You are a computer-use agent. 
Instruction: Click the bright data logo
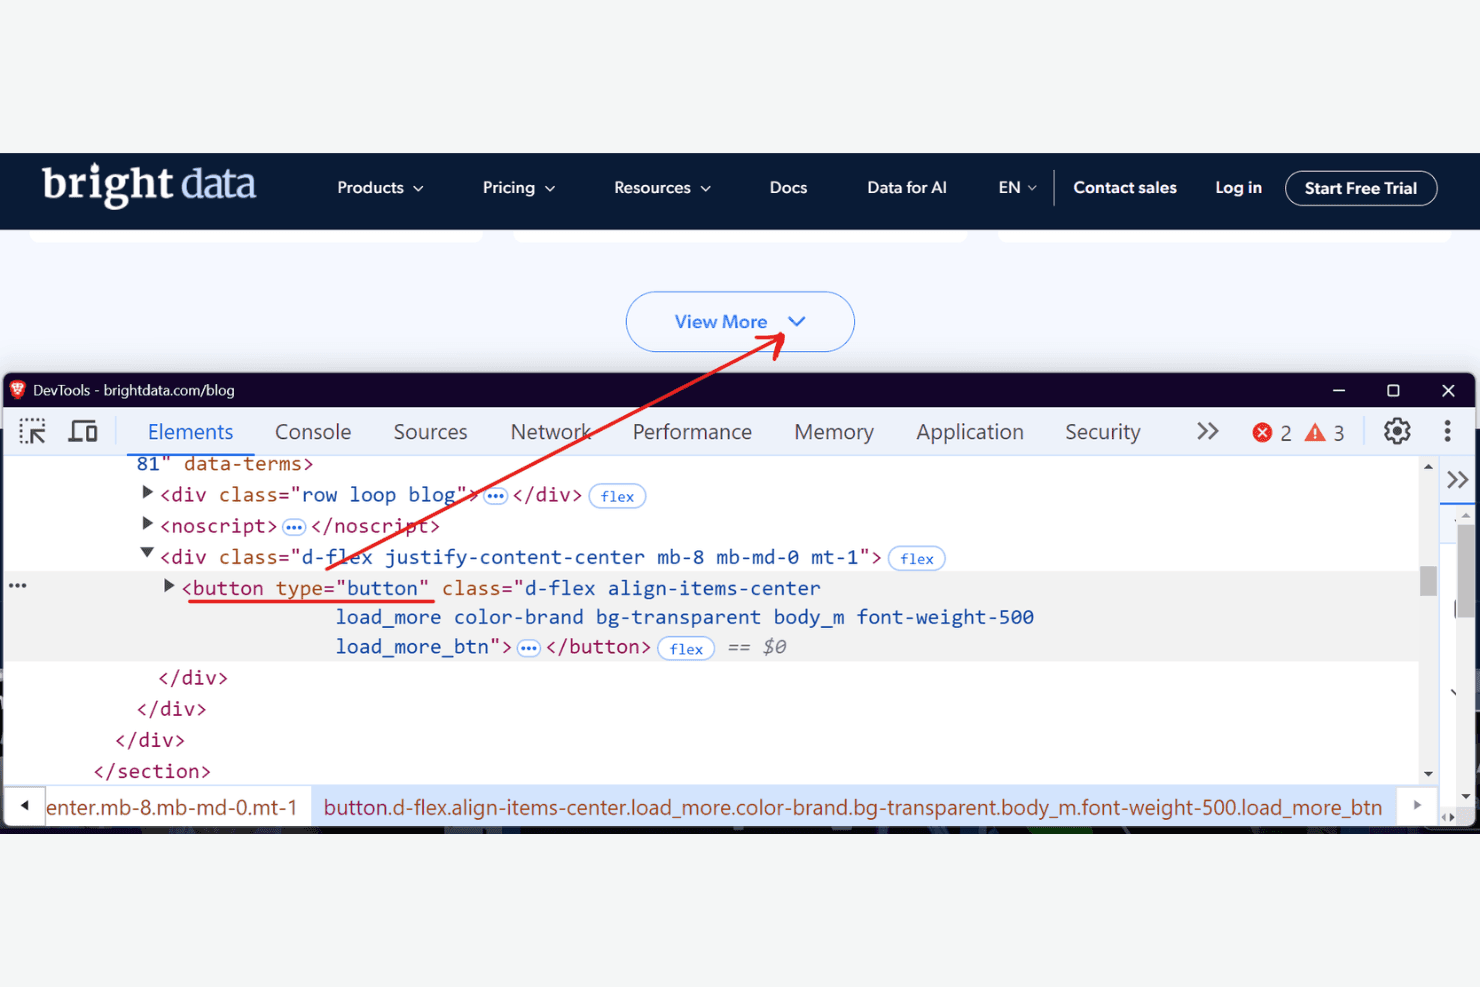tap(149, 186)
